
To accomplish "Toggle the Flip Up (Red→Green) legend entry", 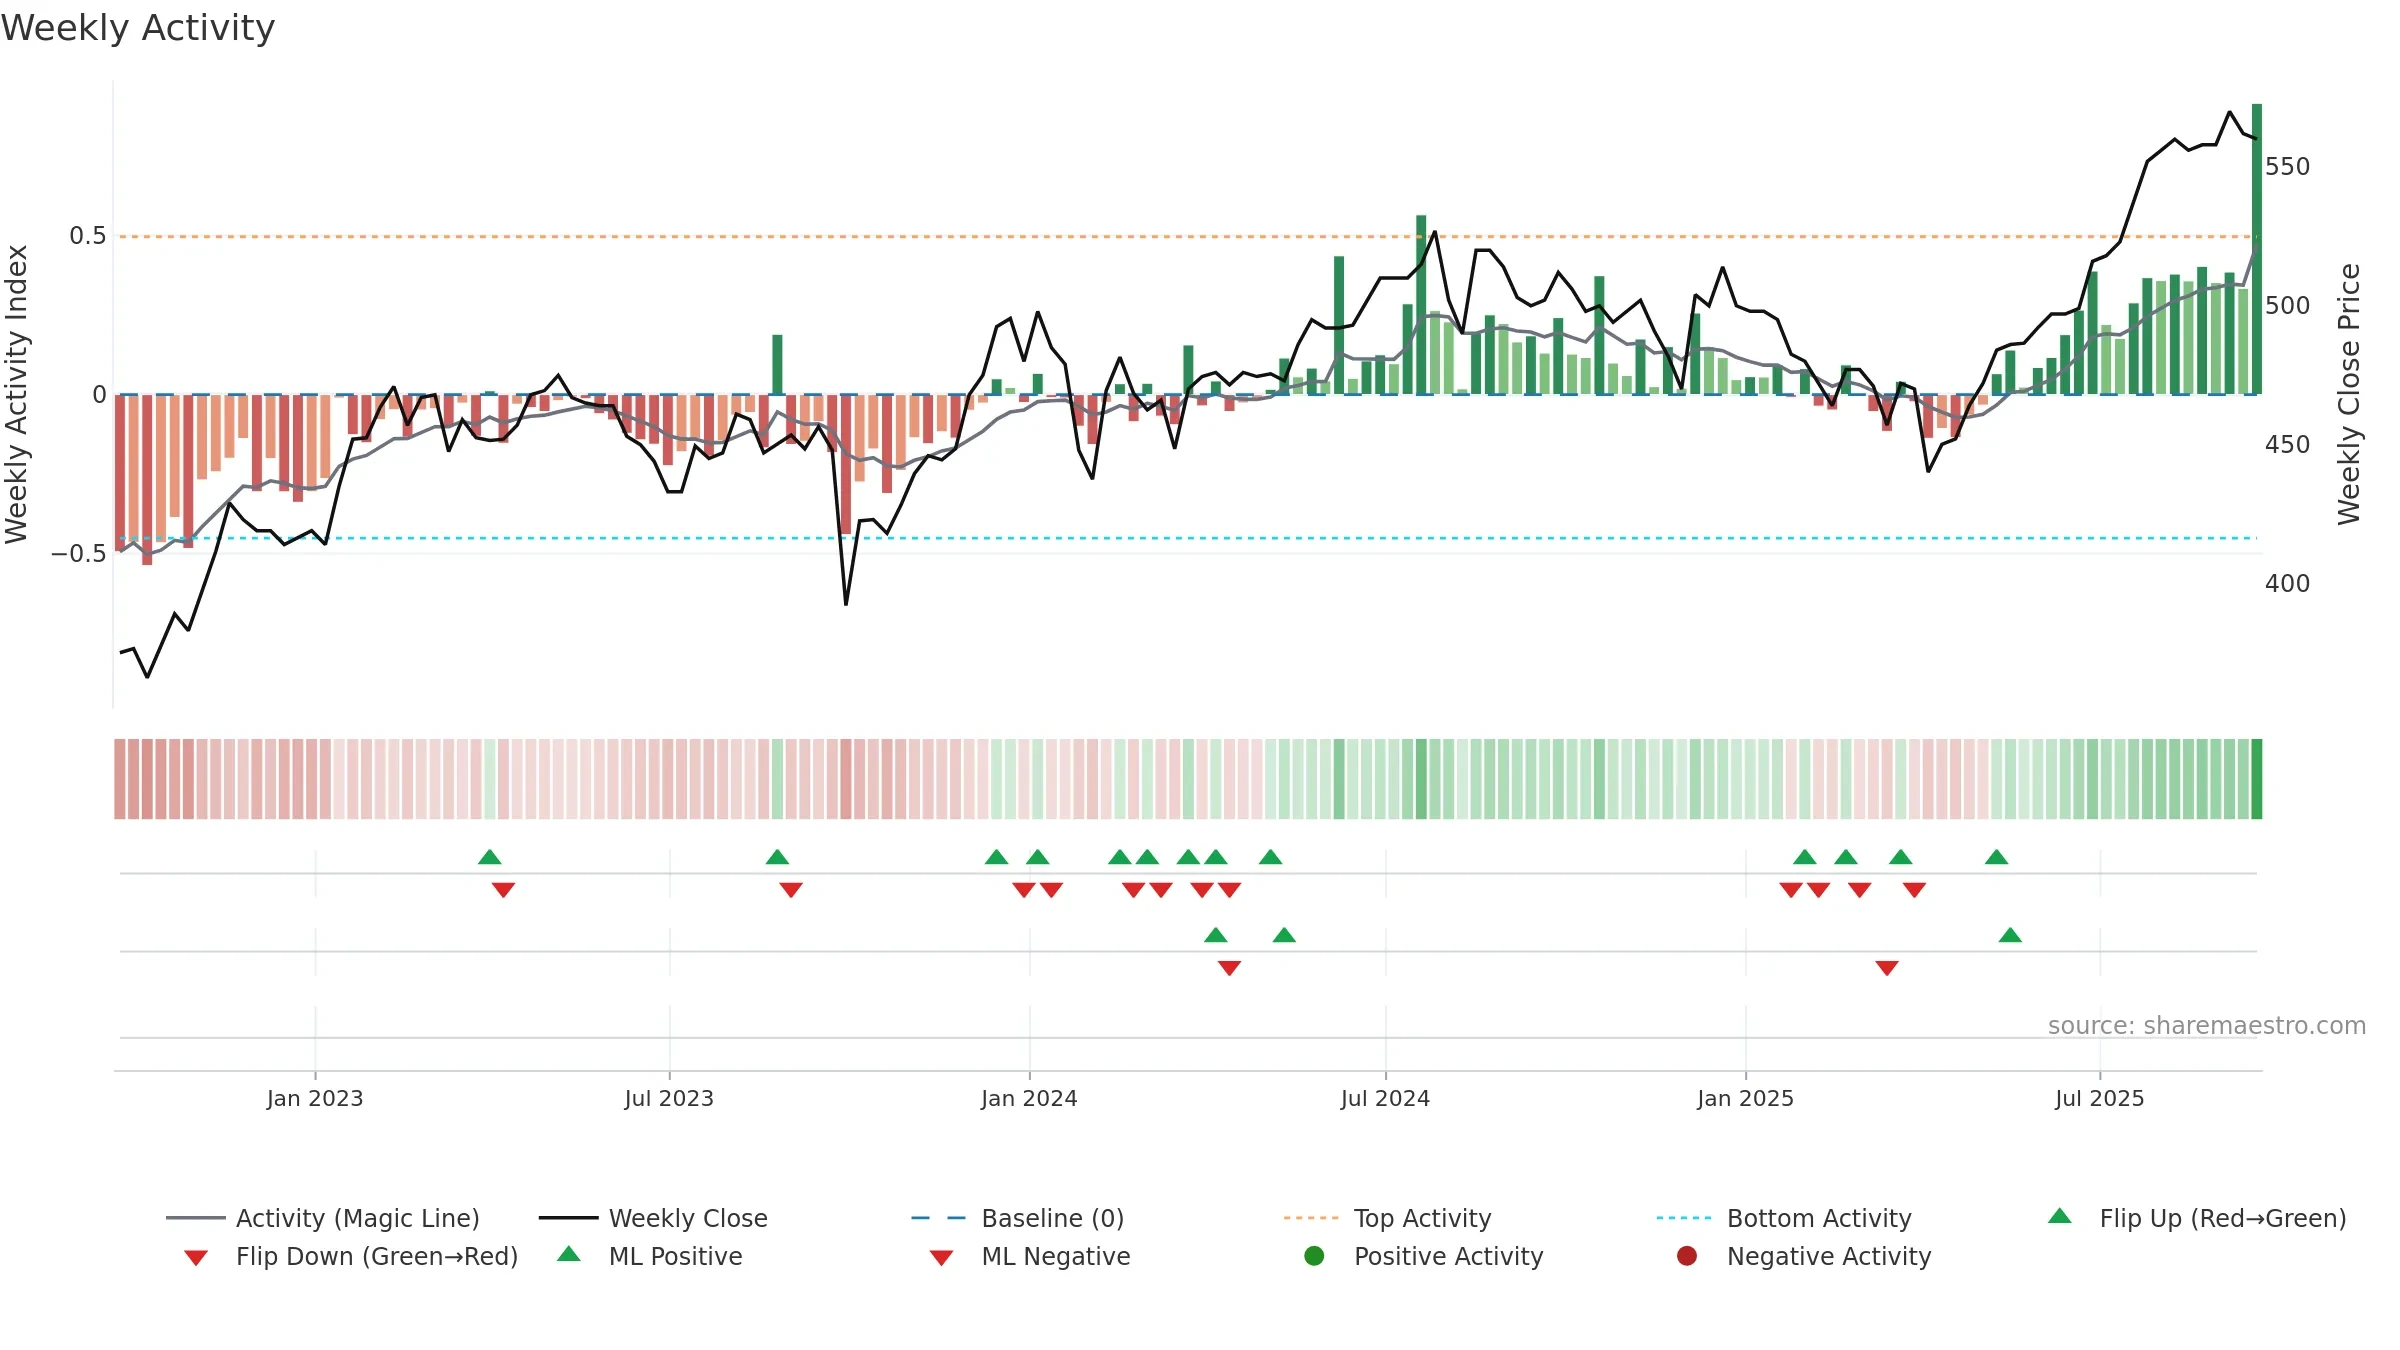I will [x=2197, y=1218].
